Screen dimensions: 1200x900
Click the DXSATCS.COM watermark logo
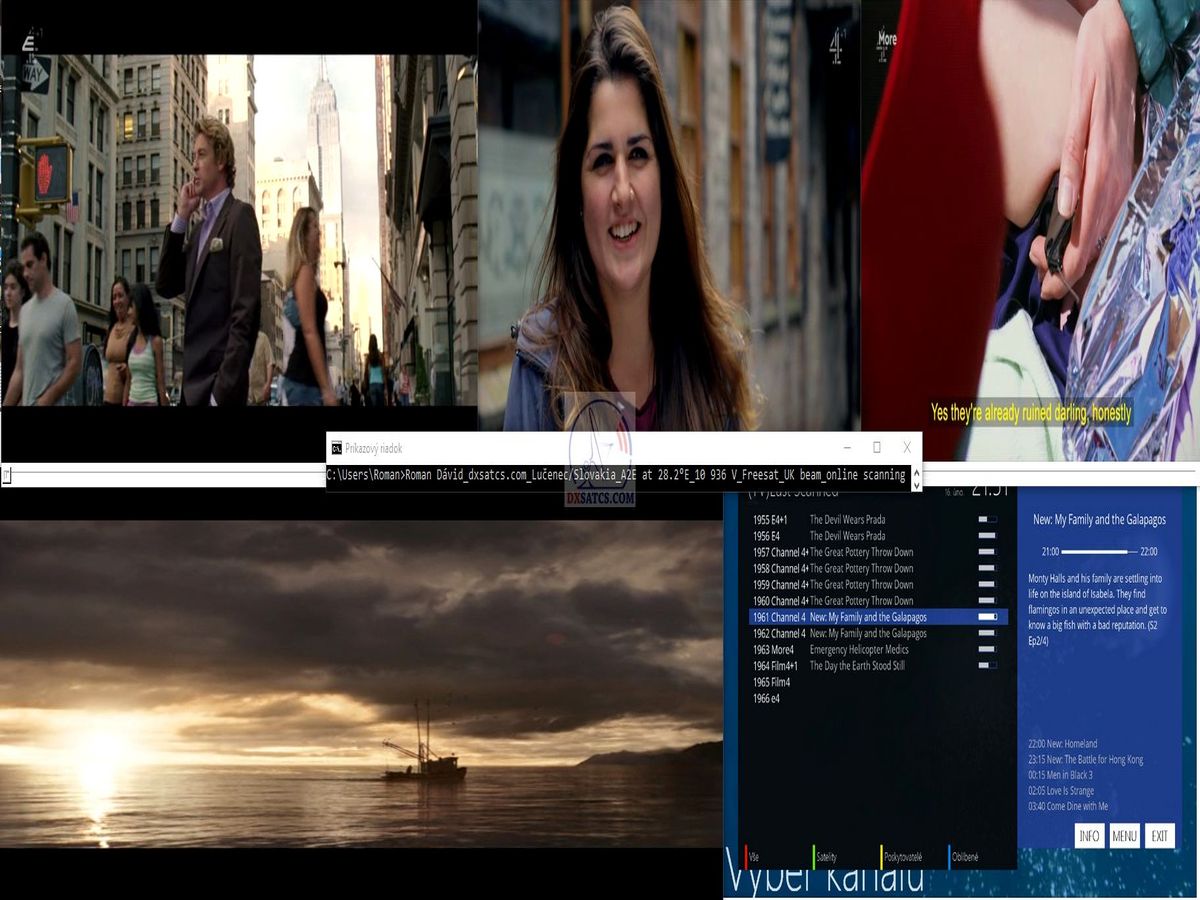(x=600, y=452)
